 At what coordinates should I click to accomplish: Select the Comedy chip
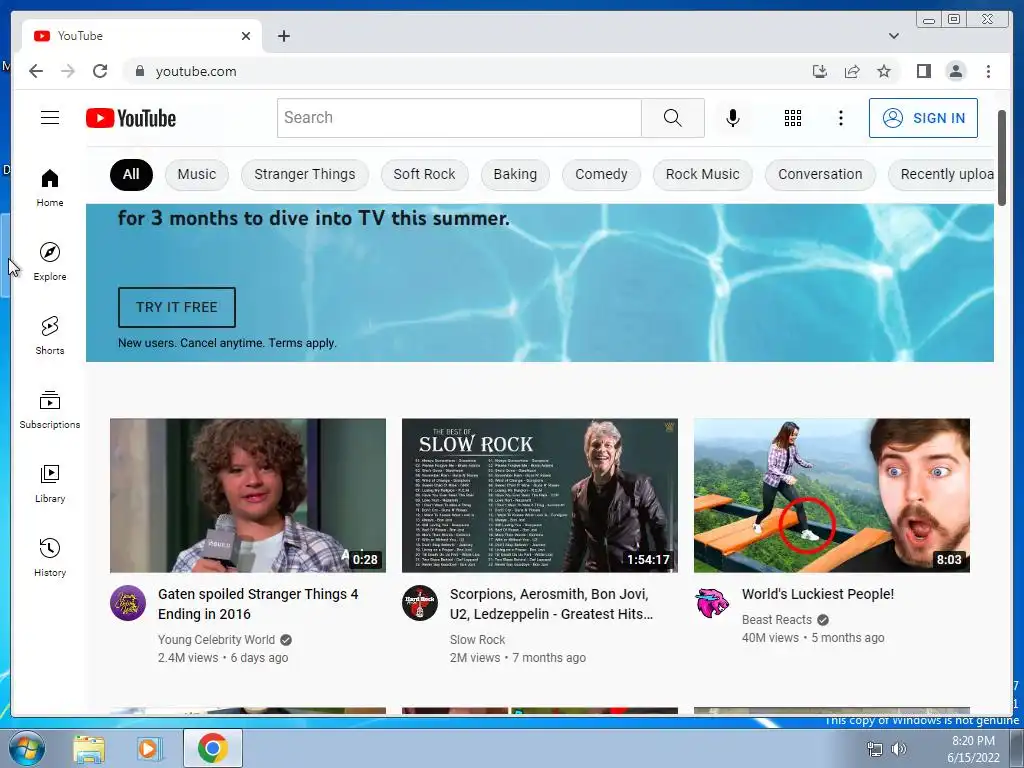(601, 174)
